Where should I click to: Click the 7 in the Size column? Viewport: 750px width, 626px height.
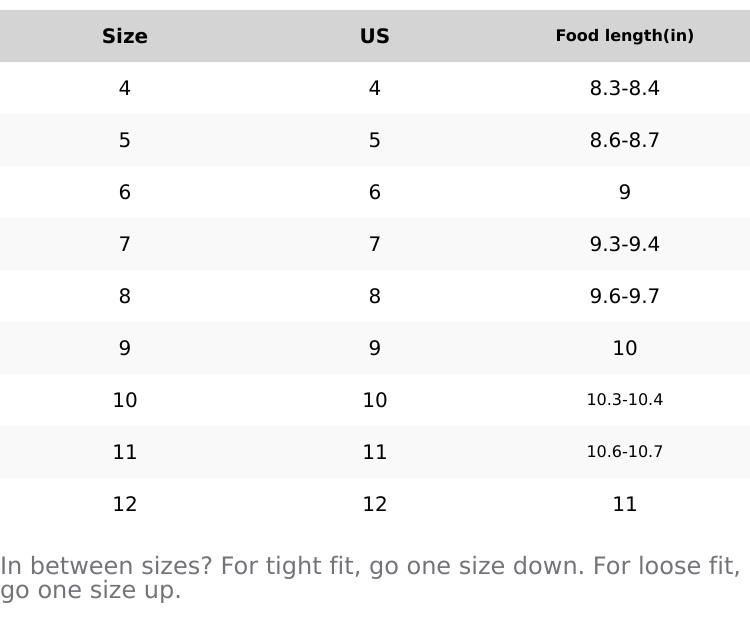click(x=125, y=244)
